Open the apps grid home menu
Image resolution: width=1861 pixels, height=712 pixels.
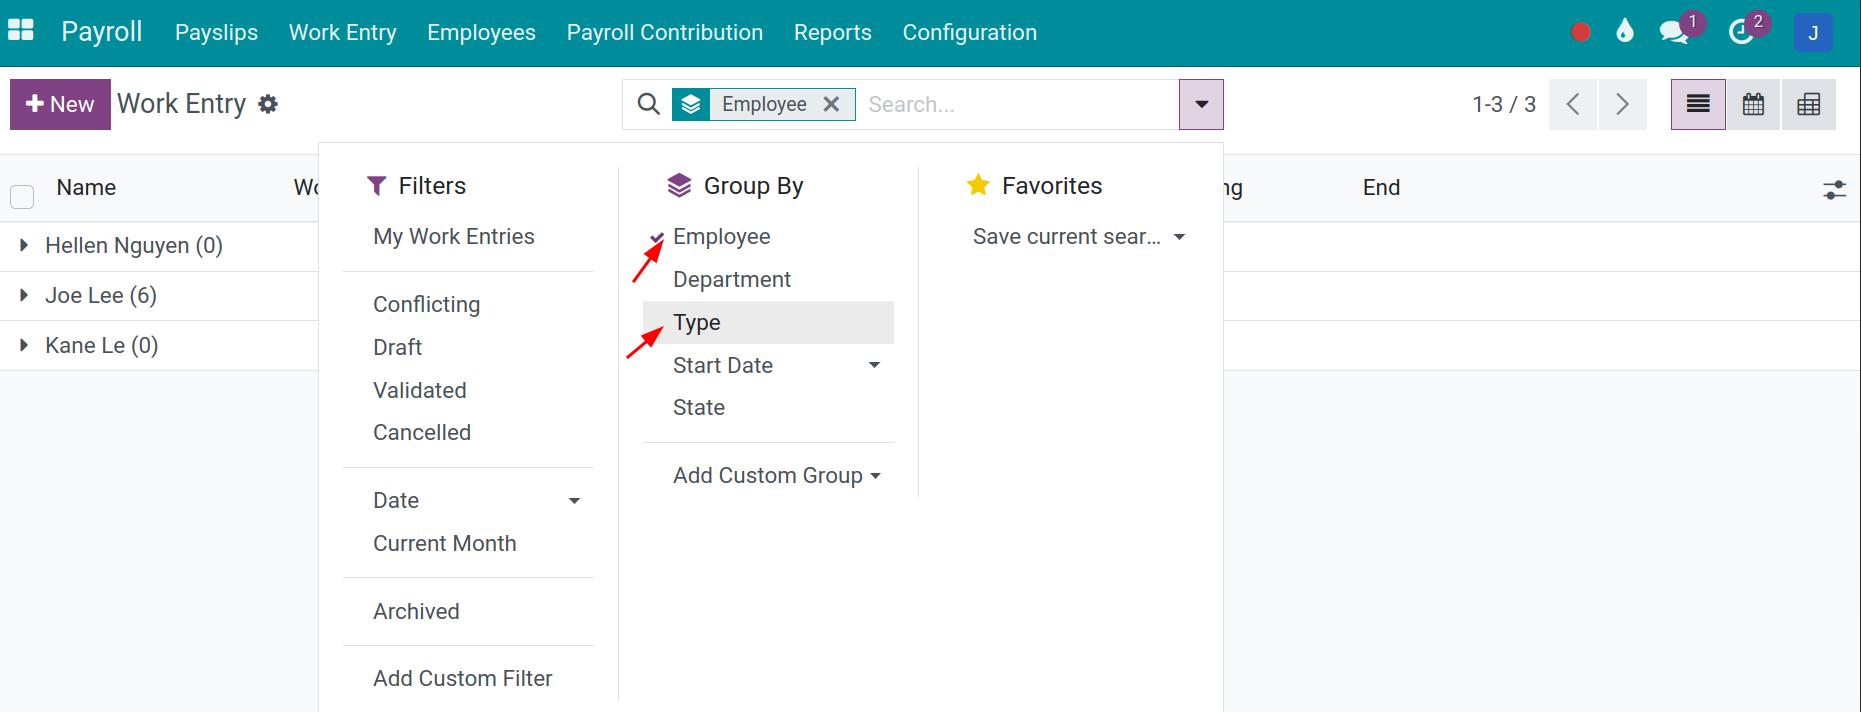click(21, 31)
